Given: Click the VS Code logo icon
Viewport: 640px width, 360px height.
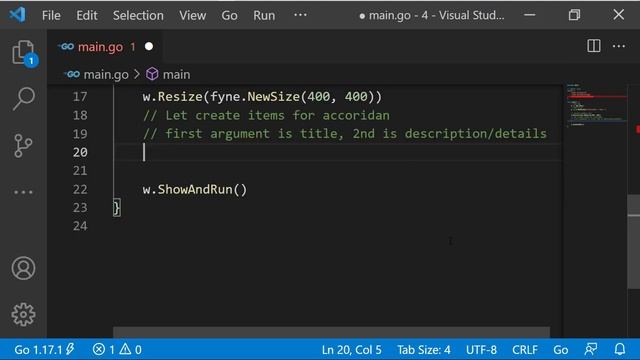Looking at the screenshot, I should click(x=18, y=15).
